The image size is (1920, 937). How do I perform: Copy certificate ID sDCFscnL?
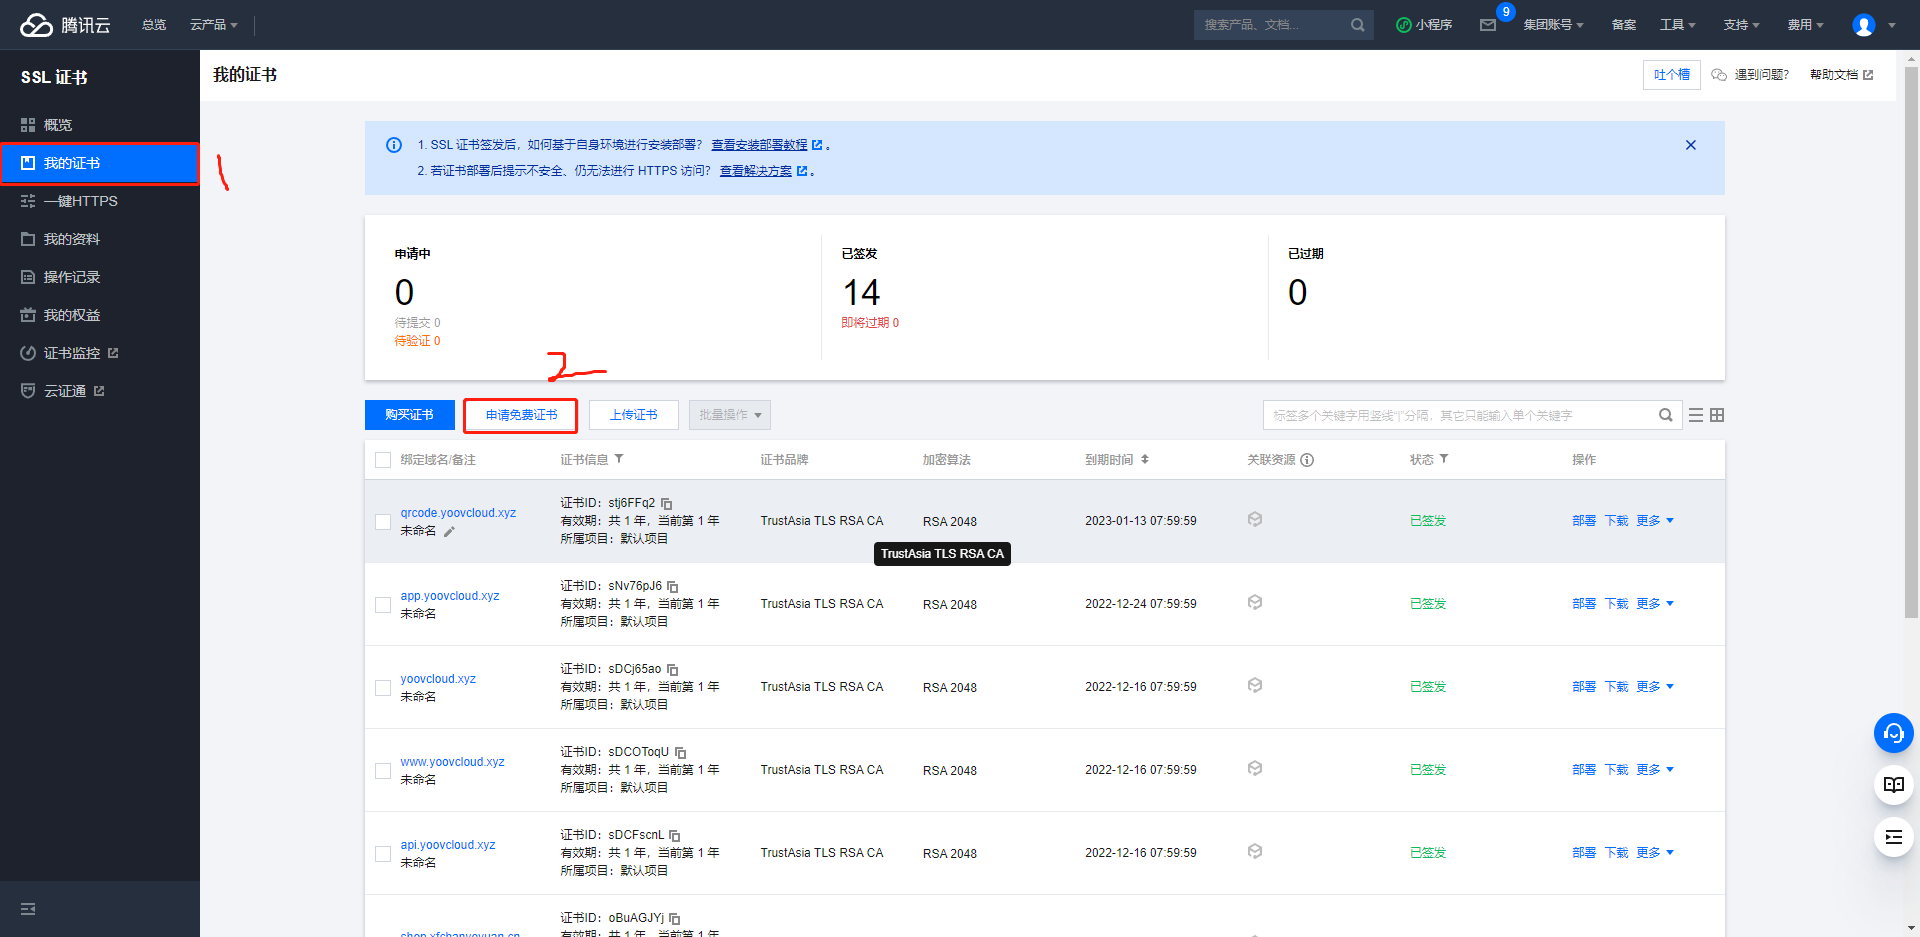[x=675, y=836]
